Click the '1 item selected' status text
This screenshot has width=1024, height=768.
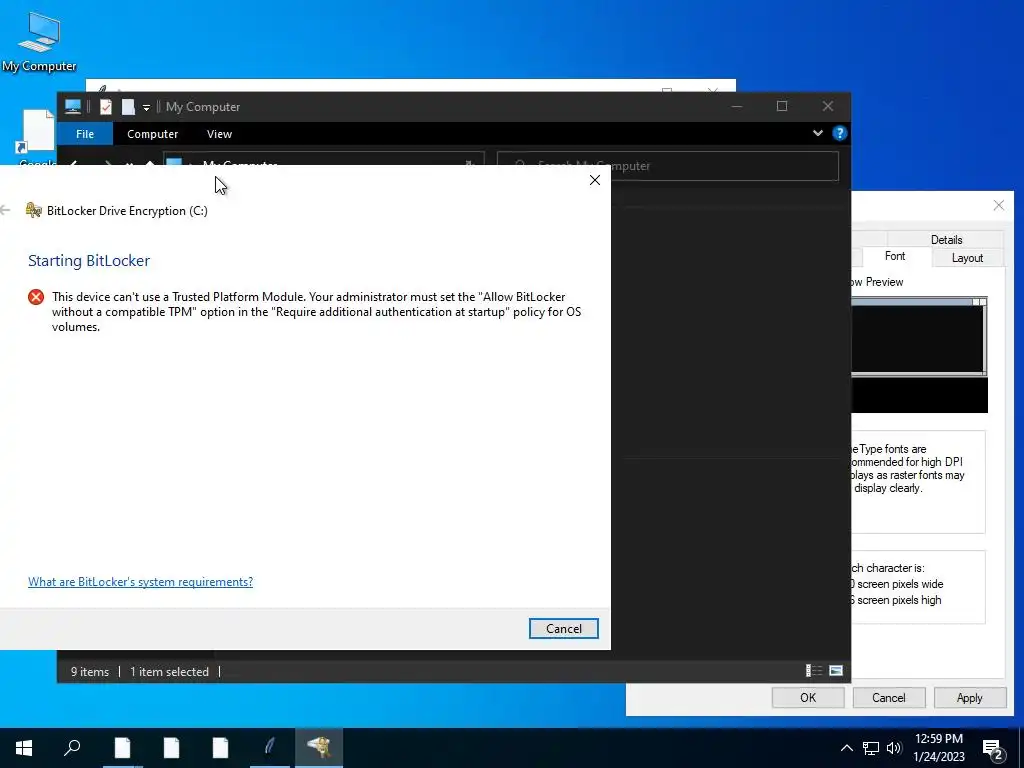(x=169, y=671)
